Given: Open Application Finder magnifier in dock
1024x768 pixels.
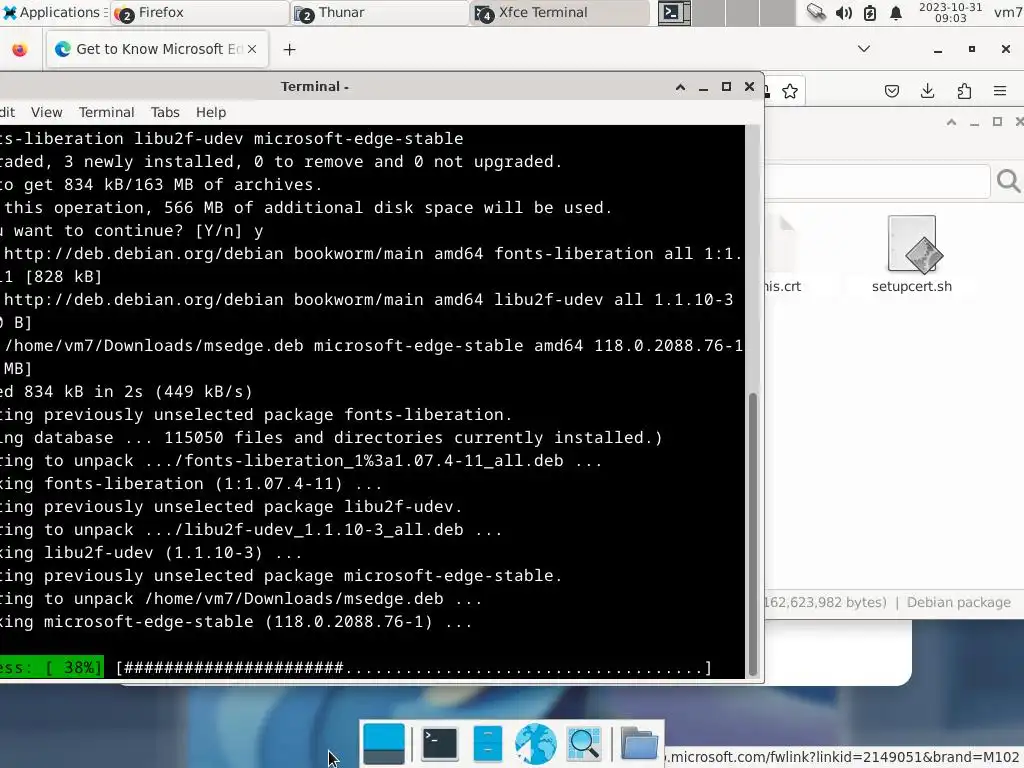Looking at the screenshot, I should pyautogui.click(x=584, y=743).
